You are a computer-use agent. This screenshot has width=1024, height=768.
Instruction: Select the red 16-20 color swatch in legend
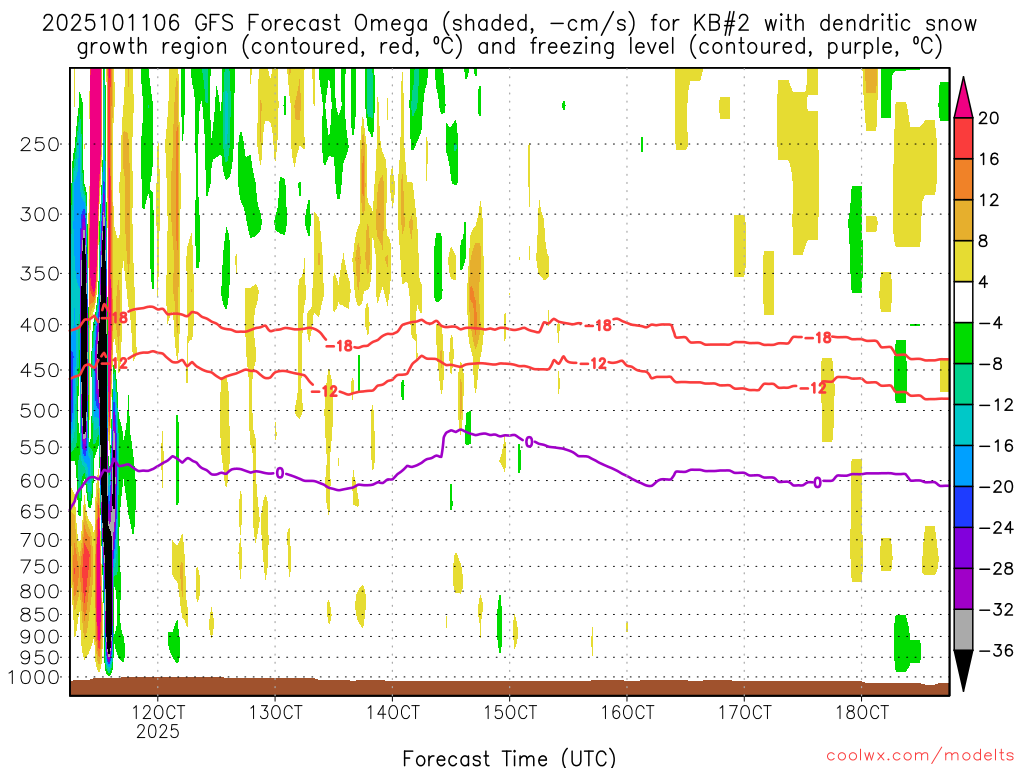(x=963, y=138)
